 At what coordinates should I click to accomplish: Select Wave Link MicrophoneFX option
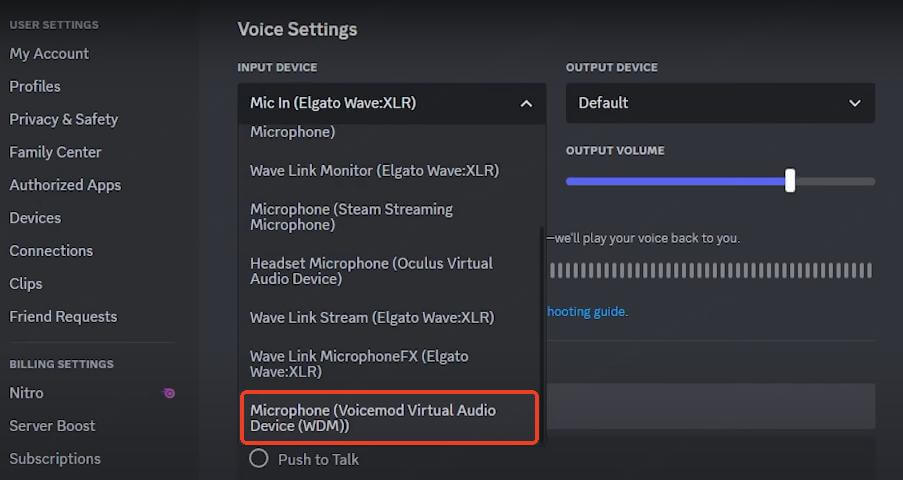click(x=359, y=364)
